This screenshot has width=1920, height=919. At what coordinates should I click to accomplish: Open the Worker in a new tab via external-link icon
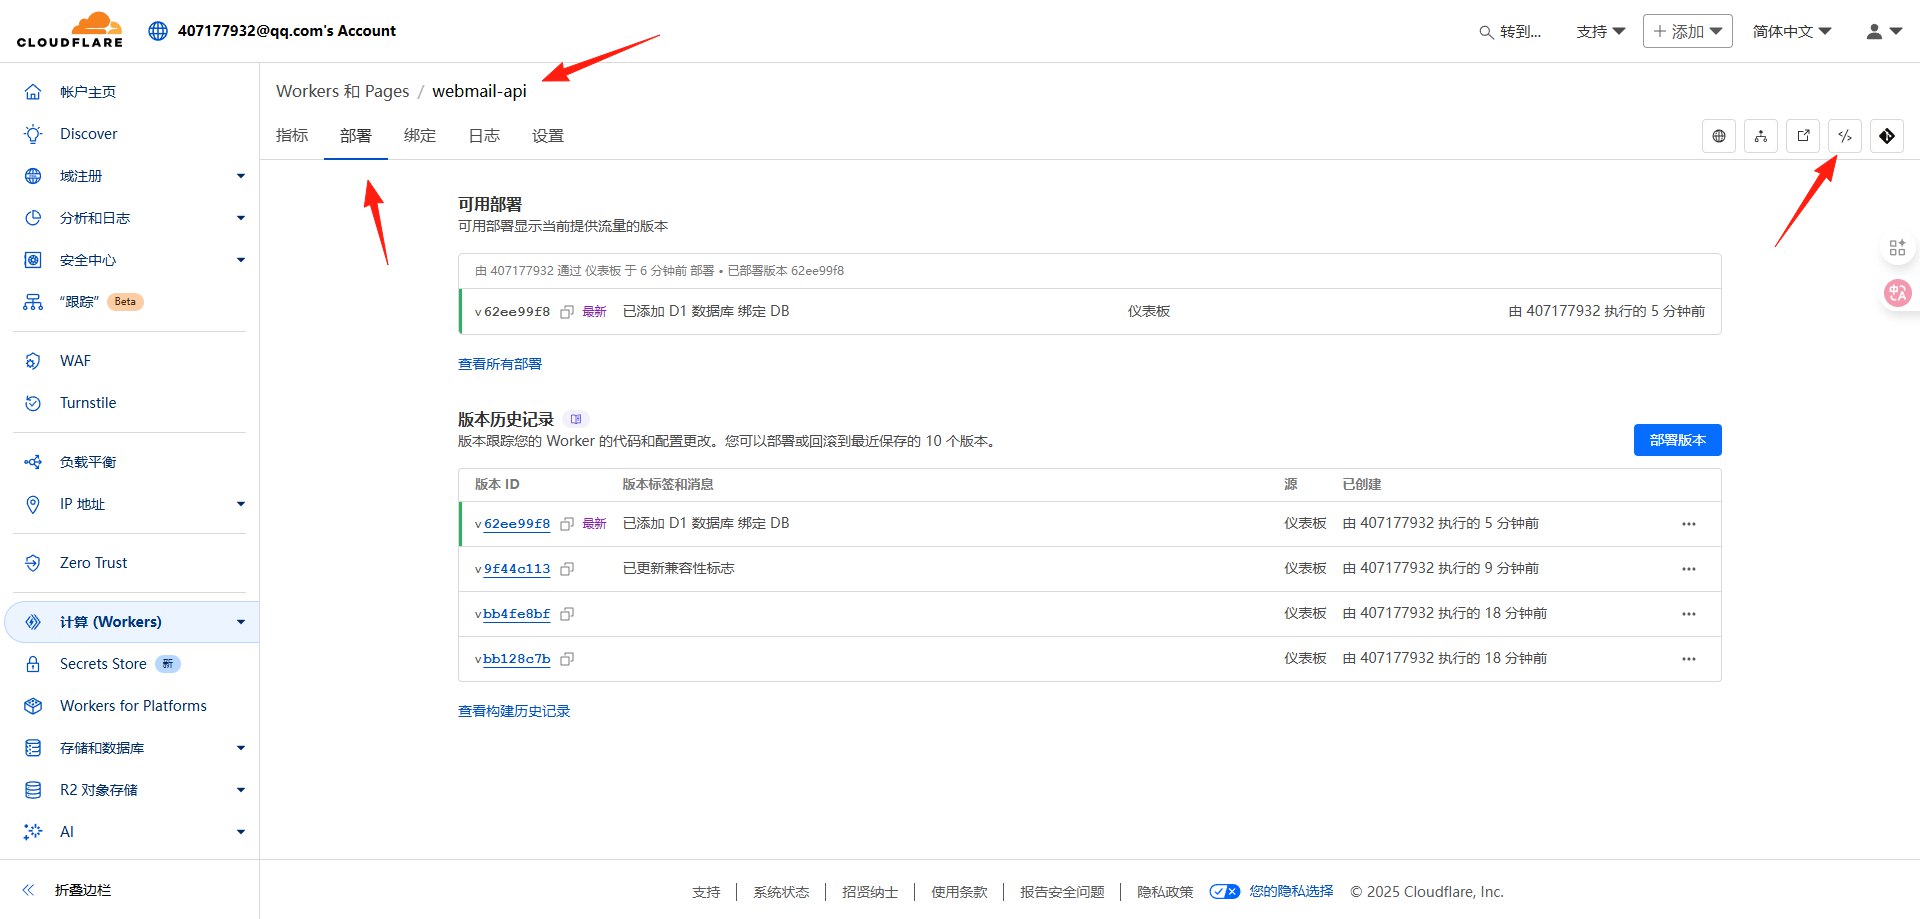[x=1803, y=136]
